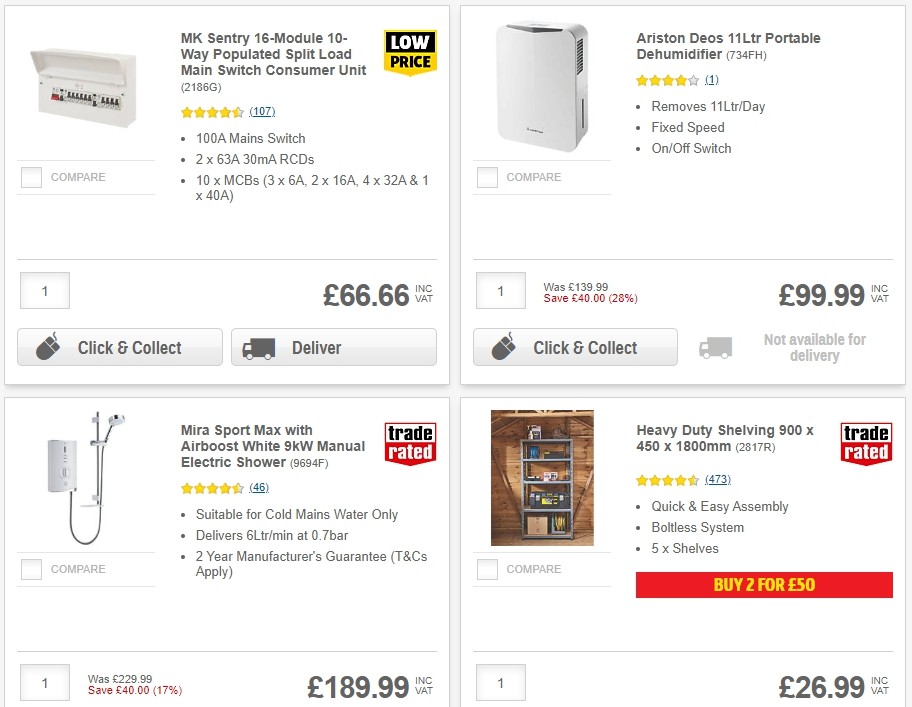Check the COMPARE box for the Mira Sport shower
Screen dimensions: 912x707
(x=31, y=570)
